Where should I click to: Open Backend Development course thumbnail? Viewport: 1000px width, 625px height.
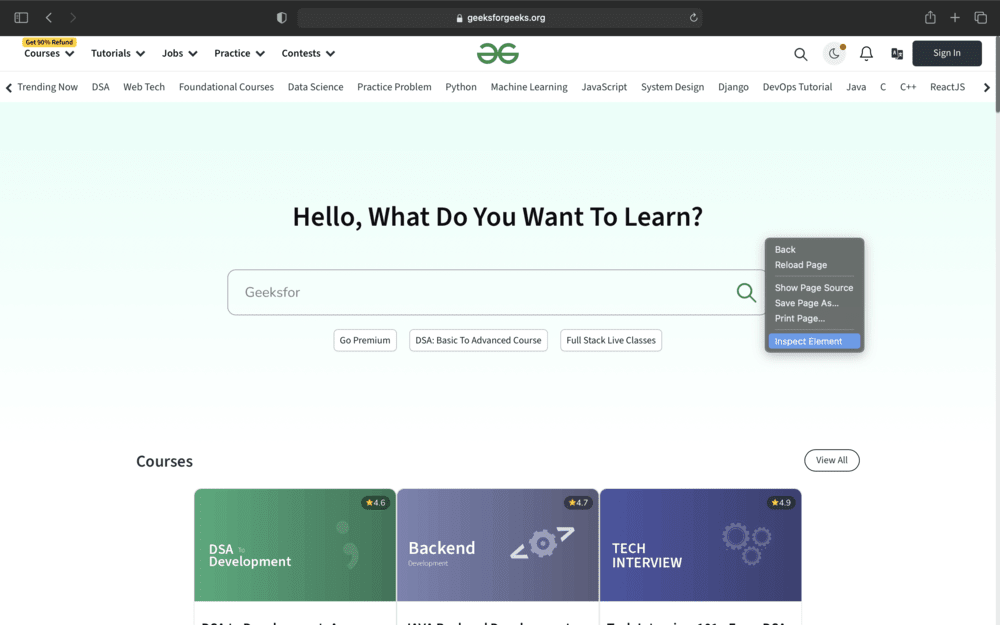pyautogui.click(x=497, y=545)
